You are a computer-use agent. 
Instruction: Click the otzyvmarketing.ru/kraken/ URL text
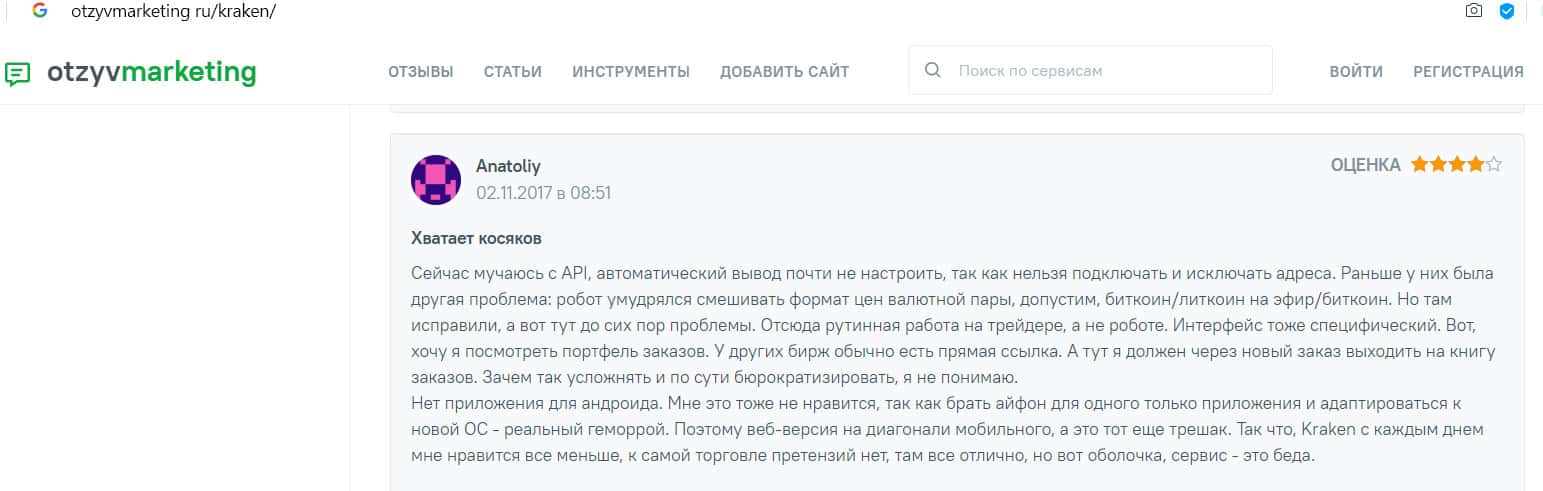point(173,12)
